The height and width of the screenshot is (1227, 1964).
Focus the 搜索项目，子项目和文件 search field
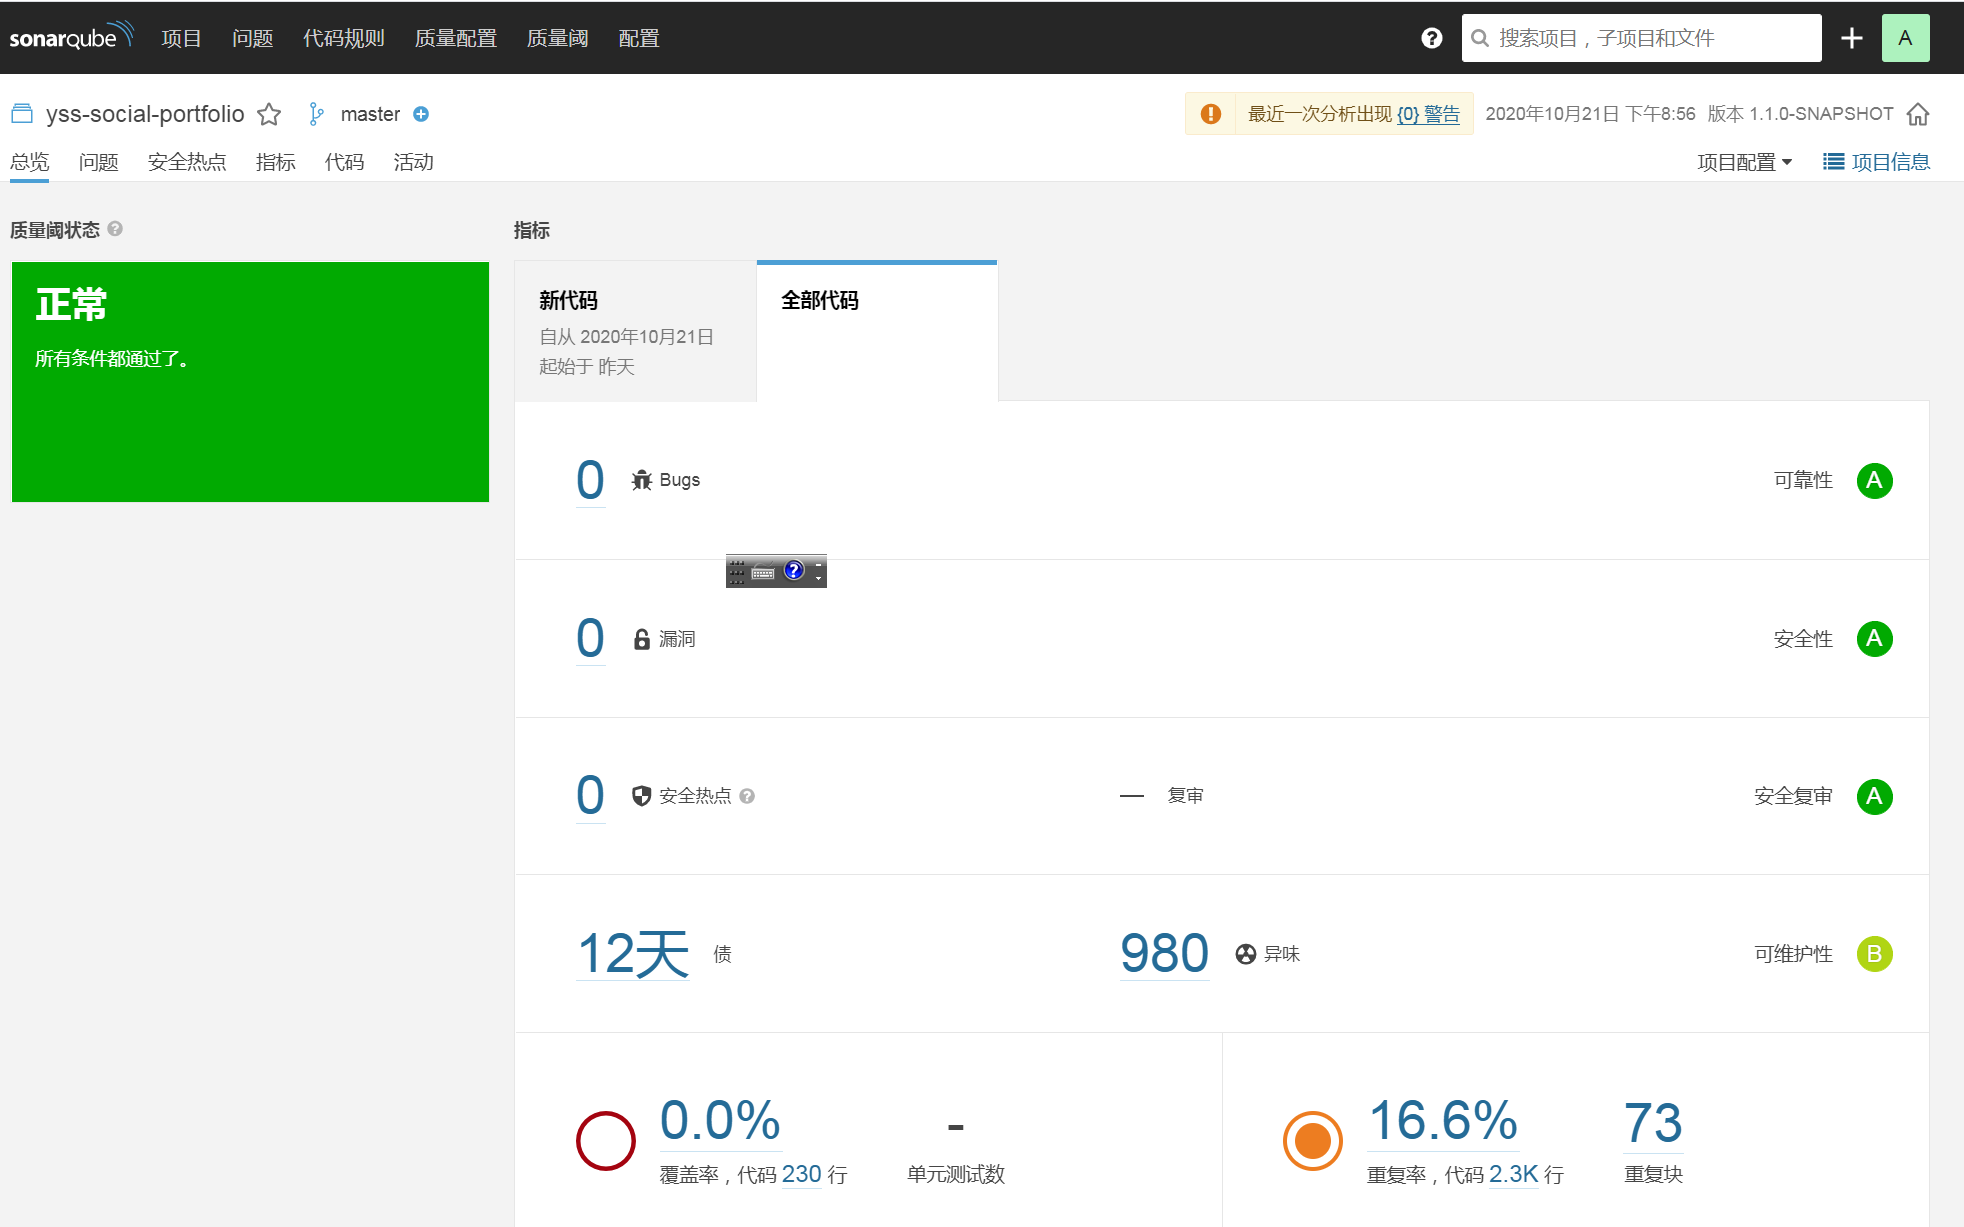[1641, 38]
